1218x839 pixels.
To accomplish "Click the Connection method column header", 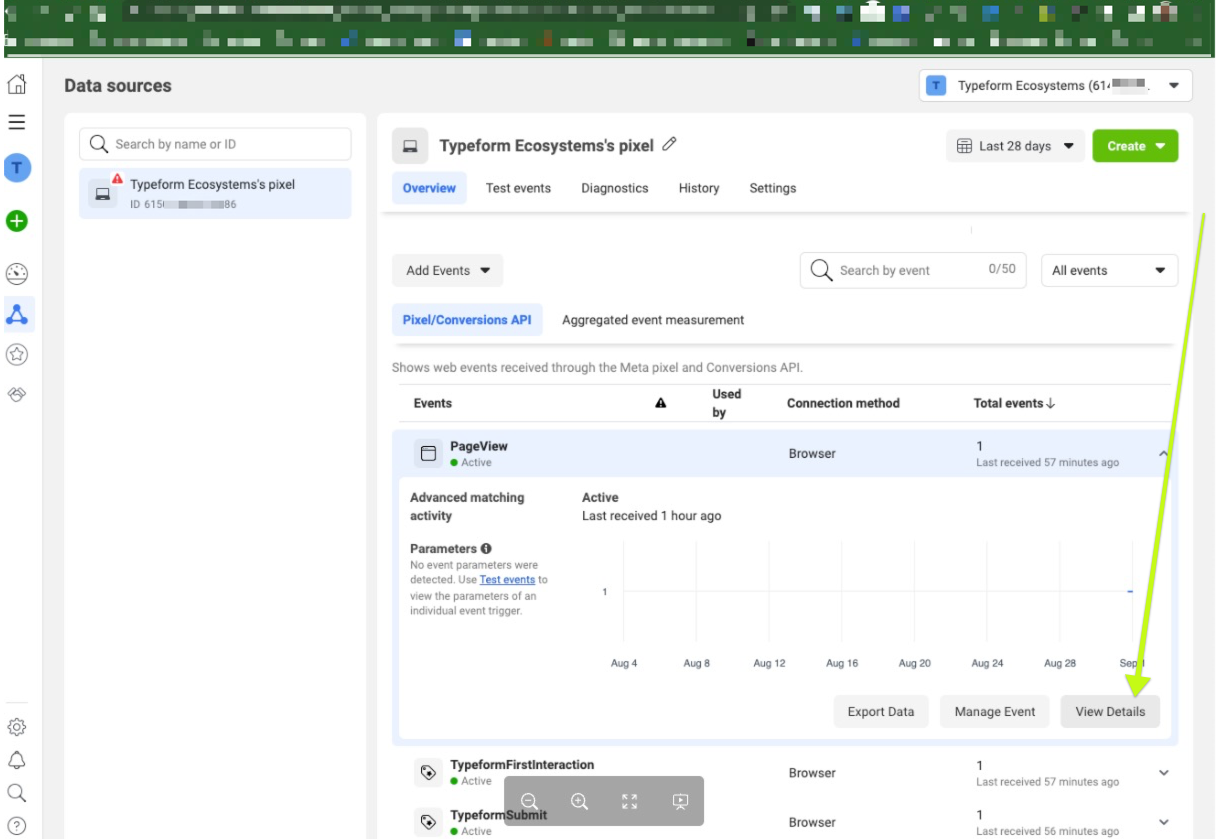I will click(x=843, y=403).
